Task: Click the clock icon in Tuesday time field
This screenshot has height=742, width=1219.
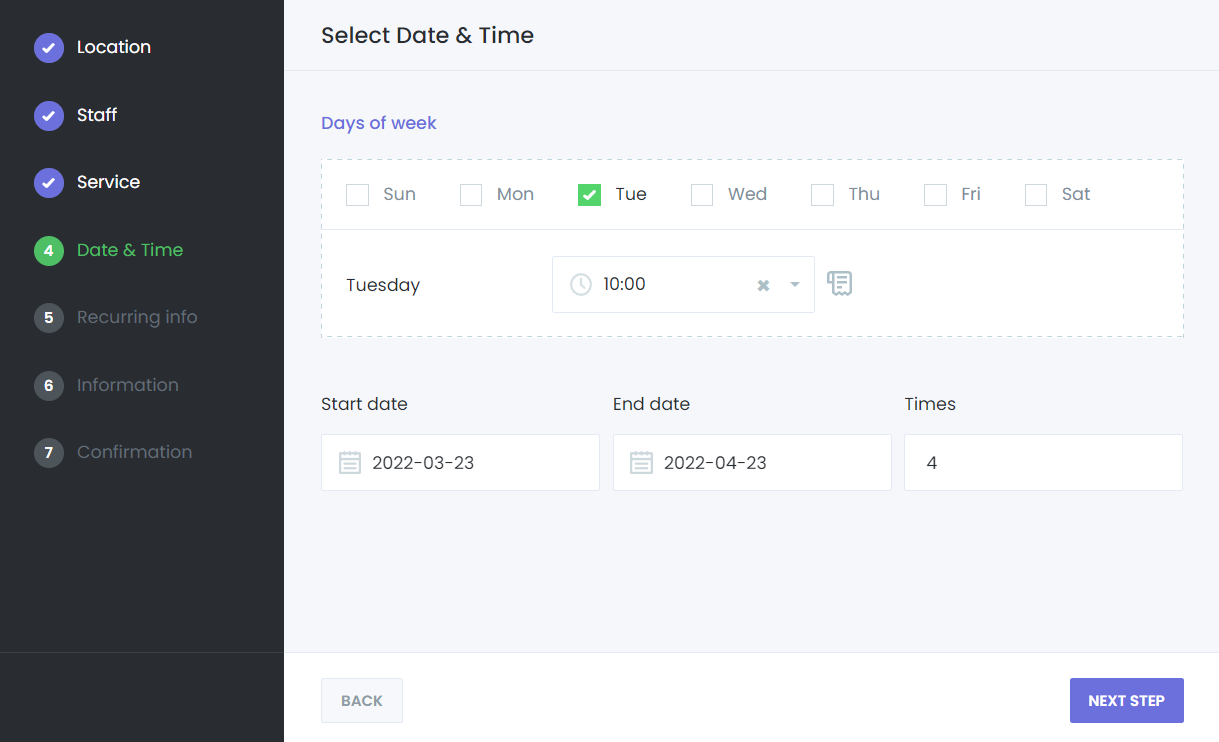Action: pos(581,285)
